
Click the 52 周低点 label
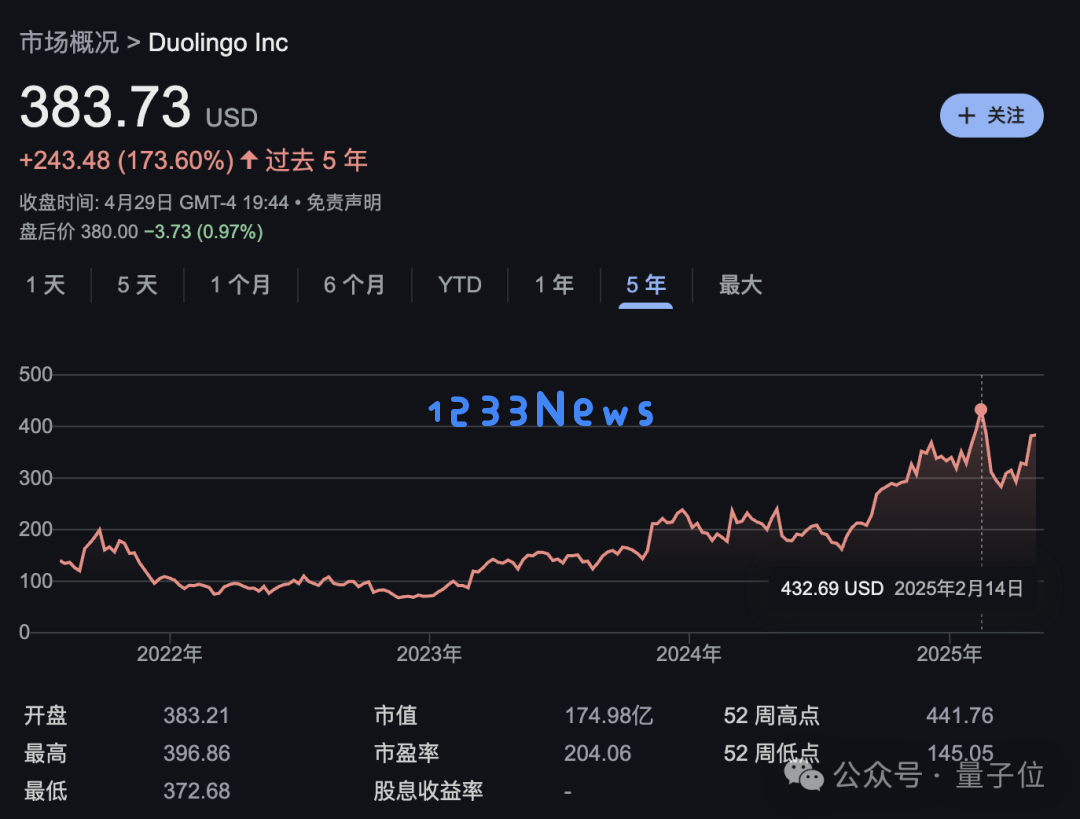(771, 753)
